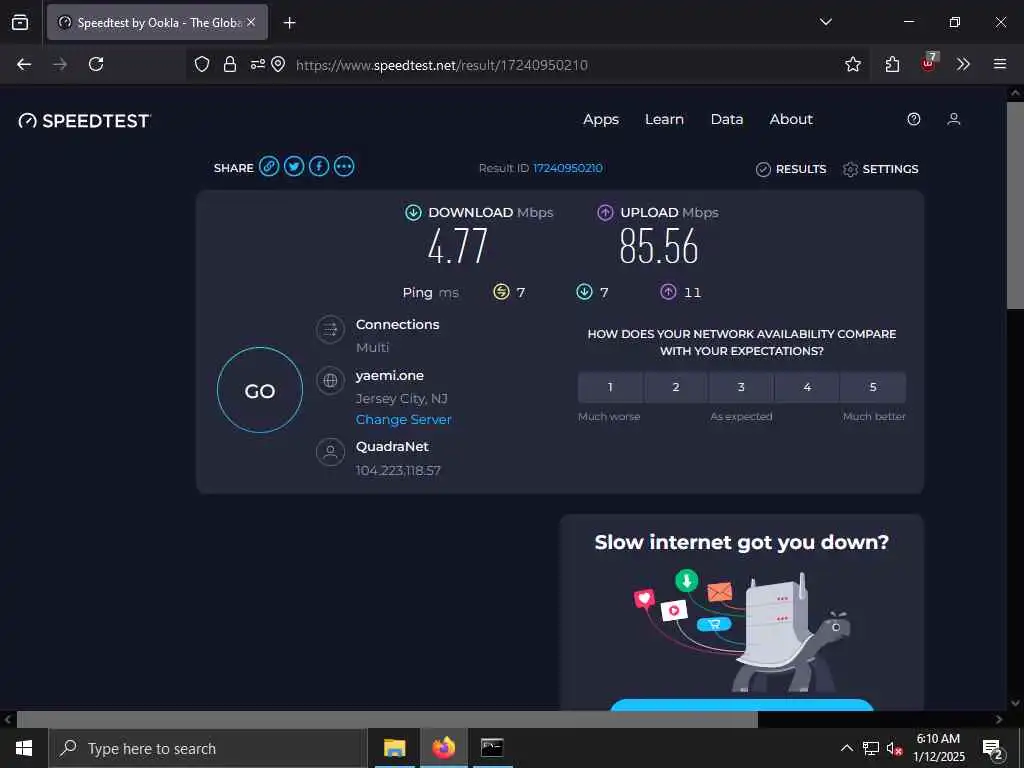Rate network availability as 2
Viewport: 1024px width, 768px height.
click(x=676, y=387)
